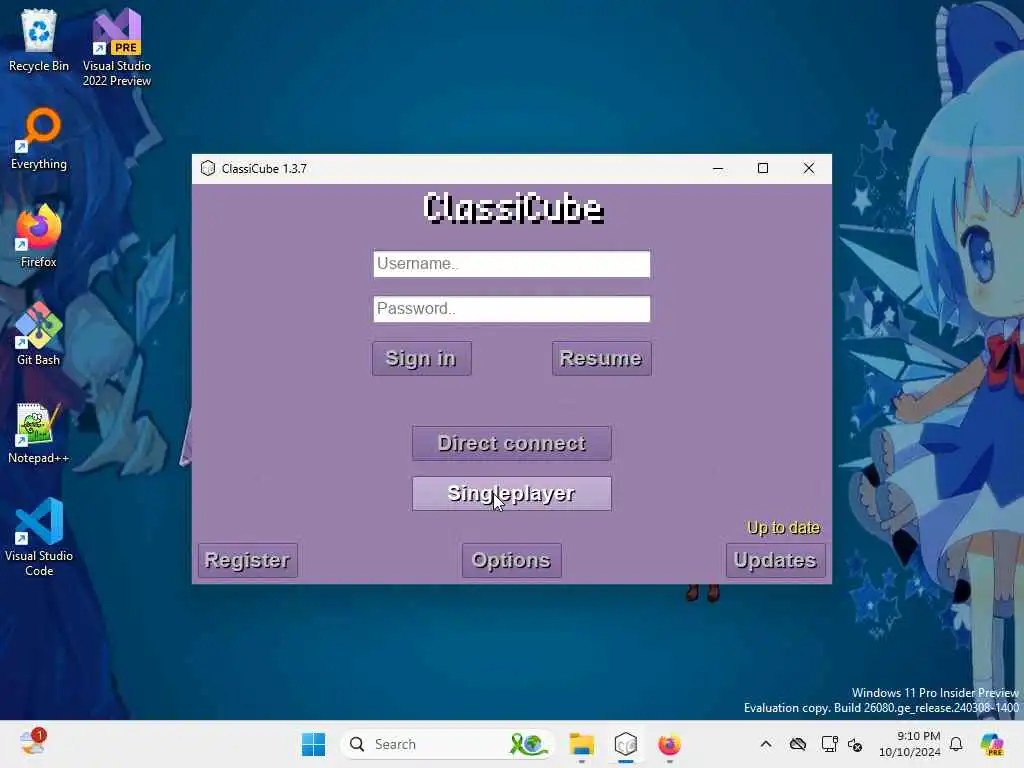Click the Username input field
Screen dimensions: 1024x768
511,264
